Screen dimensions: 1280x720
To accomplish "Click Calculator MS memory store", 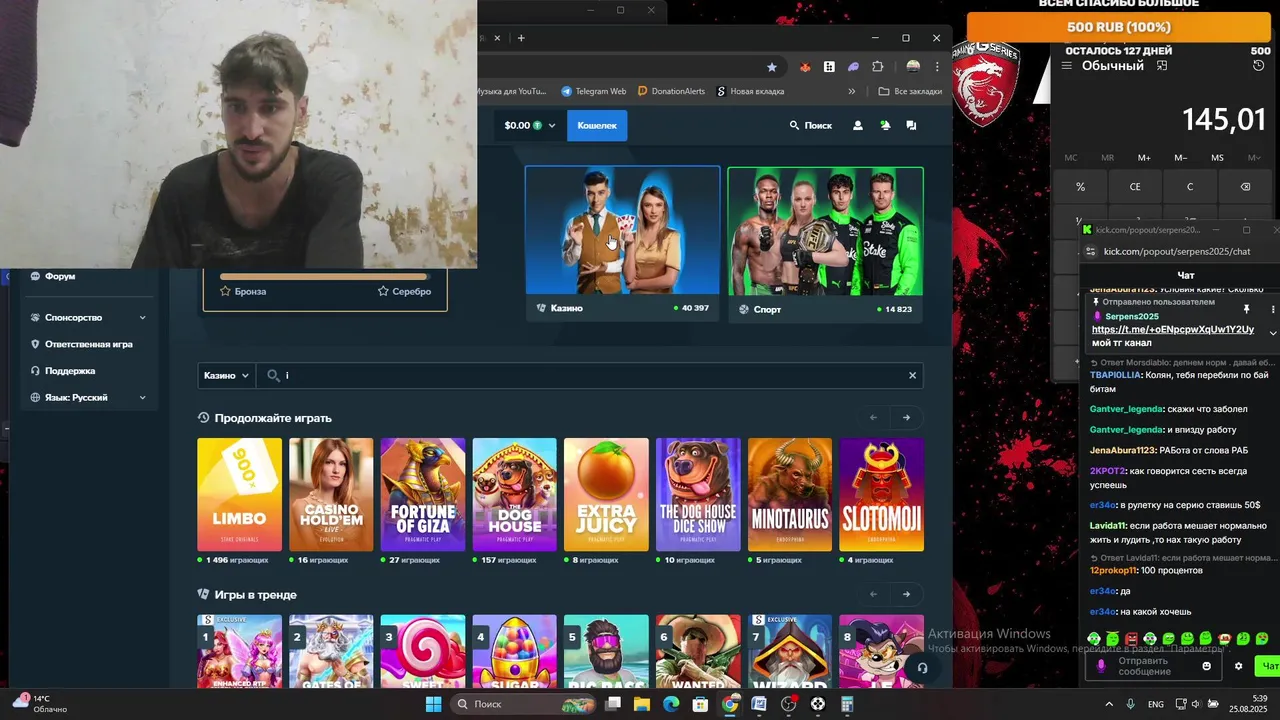I will tap(1217, 158).
